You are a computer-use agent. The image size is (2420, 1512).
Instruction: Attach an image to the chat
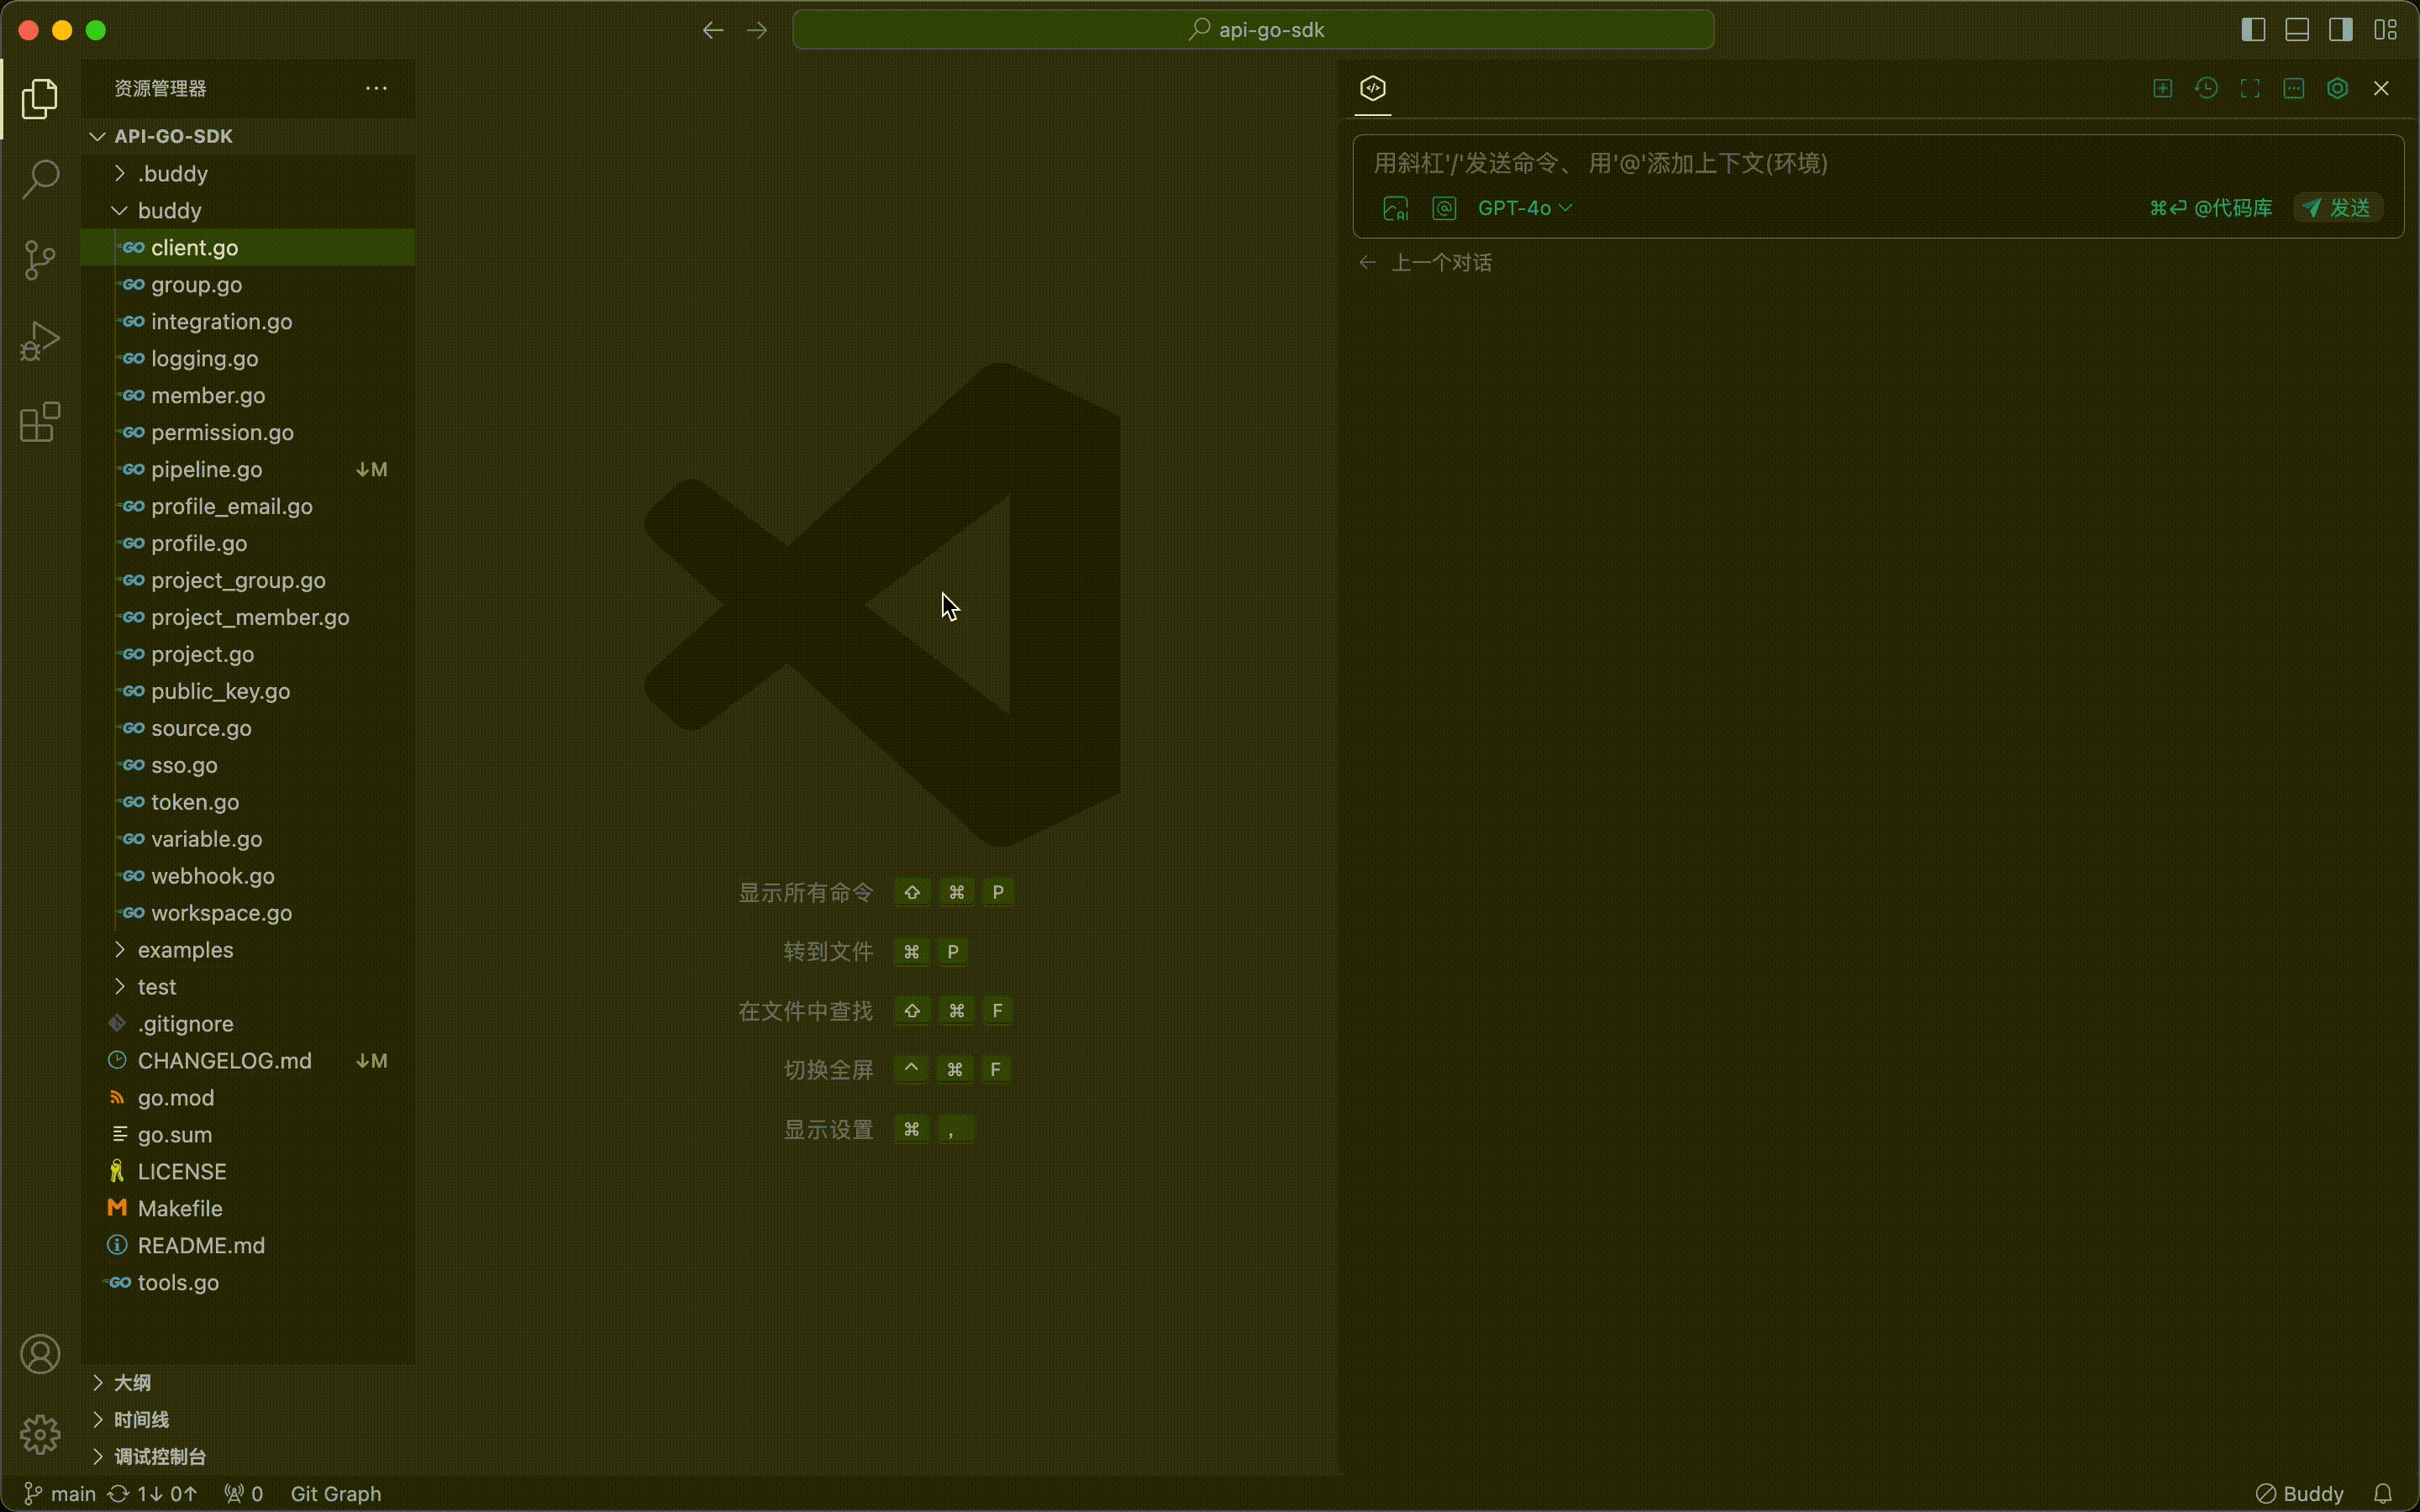pos(1396,208)
